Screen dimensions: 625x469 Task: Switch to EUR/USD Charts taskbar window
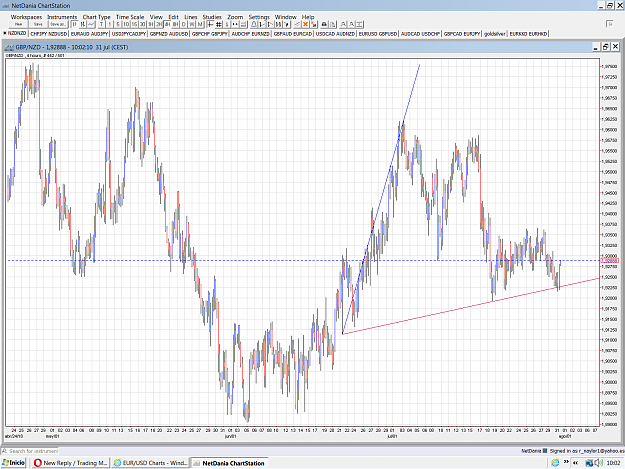[150, 463]
